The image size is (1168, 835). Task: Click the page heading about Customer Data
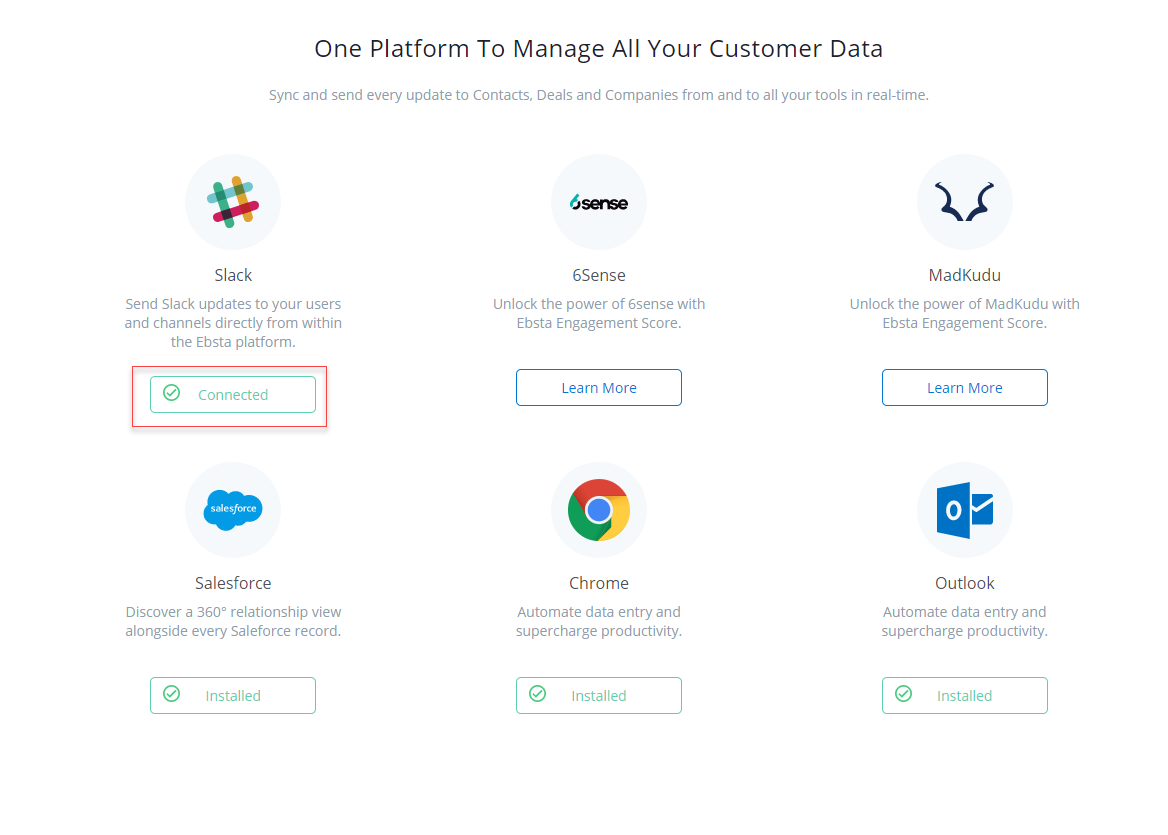click(598, 49)
